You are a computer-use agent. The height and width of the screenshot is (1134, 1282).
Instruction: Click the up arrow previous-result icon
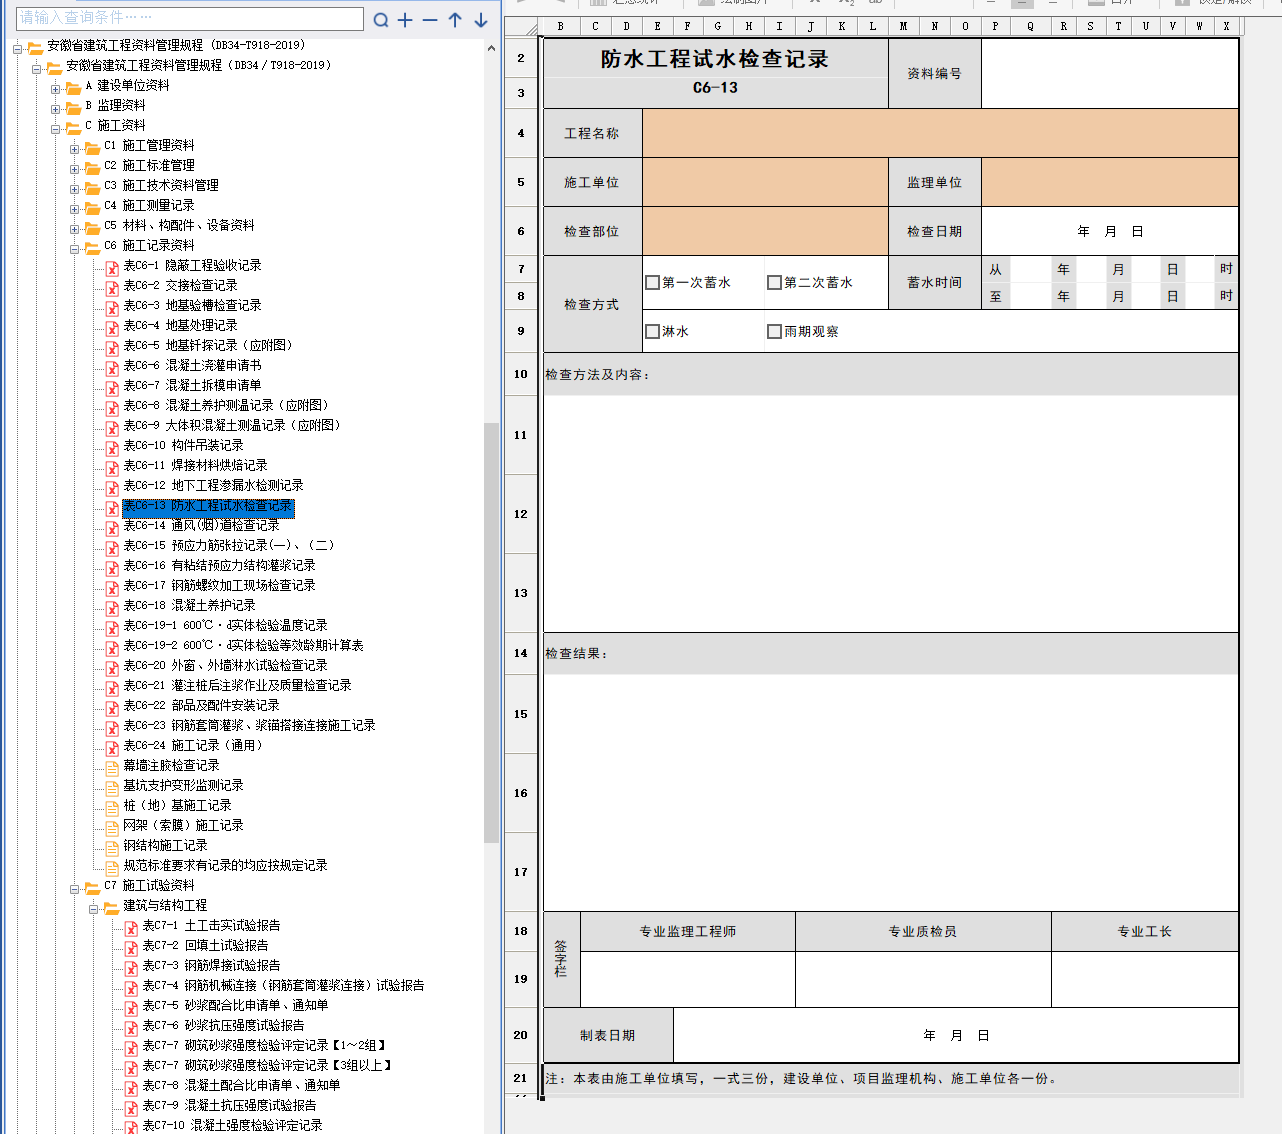(x=455, y=20)
